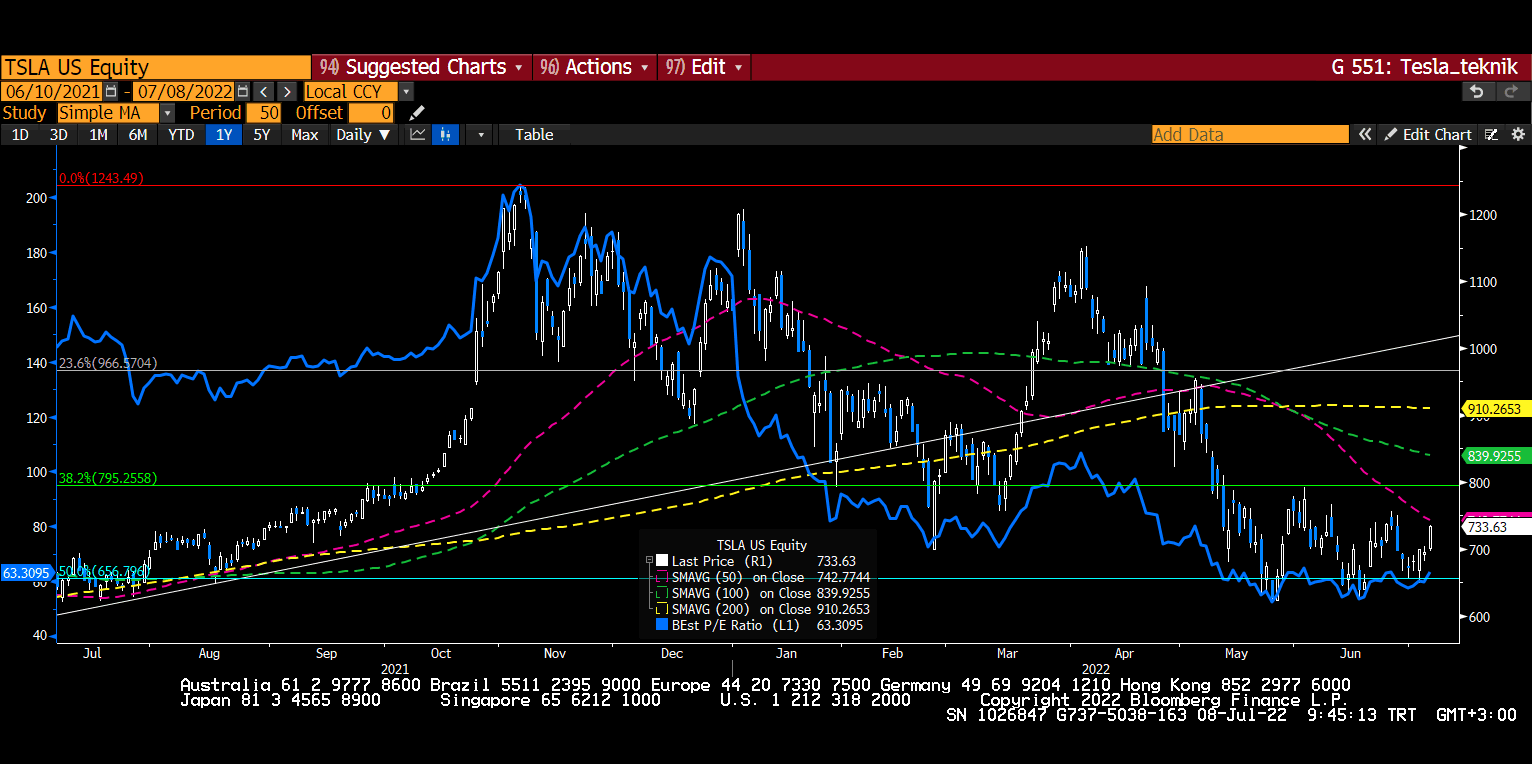Select Max time range

tap(305, 134)
